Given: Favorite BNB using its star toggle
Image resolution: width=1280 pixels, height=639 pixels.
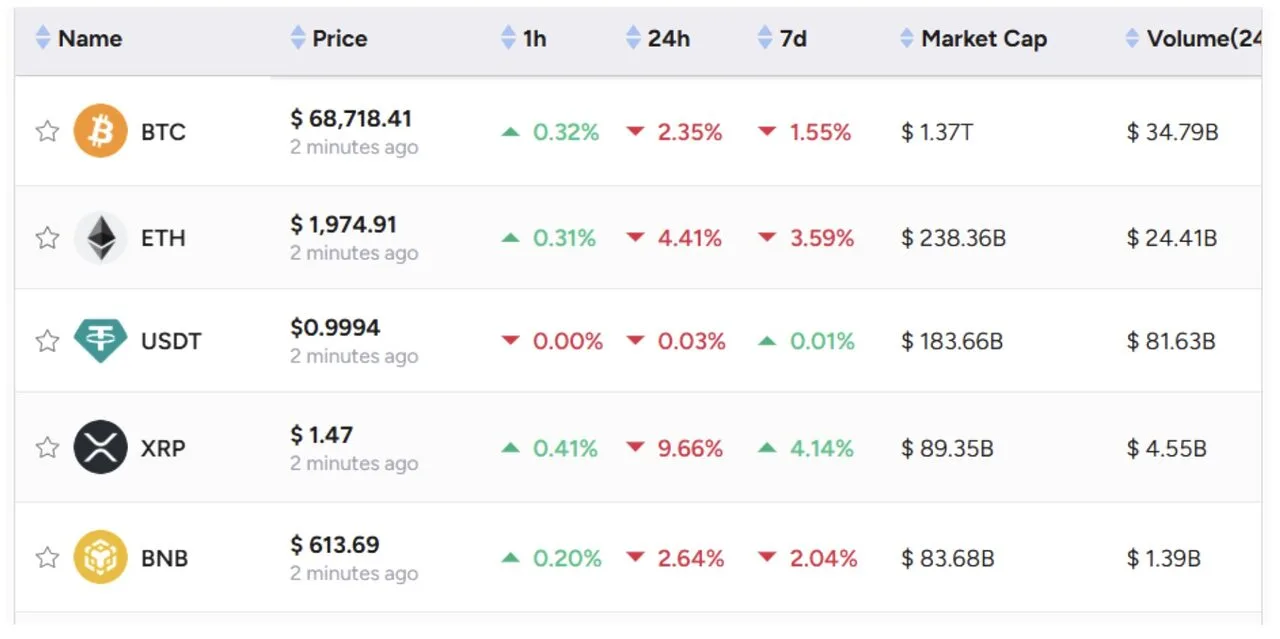Looking at the screenshot, I should click(x=46, y=557).
